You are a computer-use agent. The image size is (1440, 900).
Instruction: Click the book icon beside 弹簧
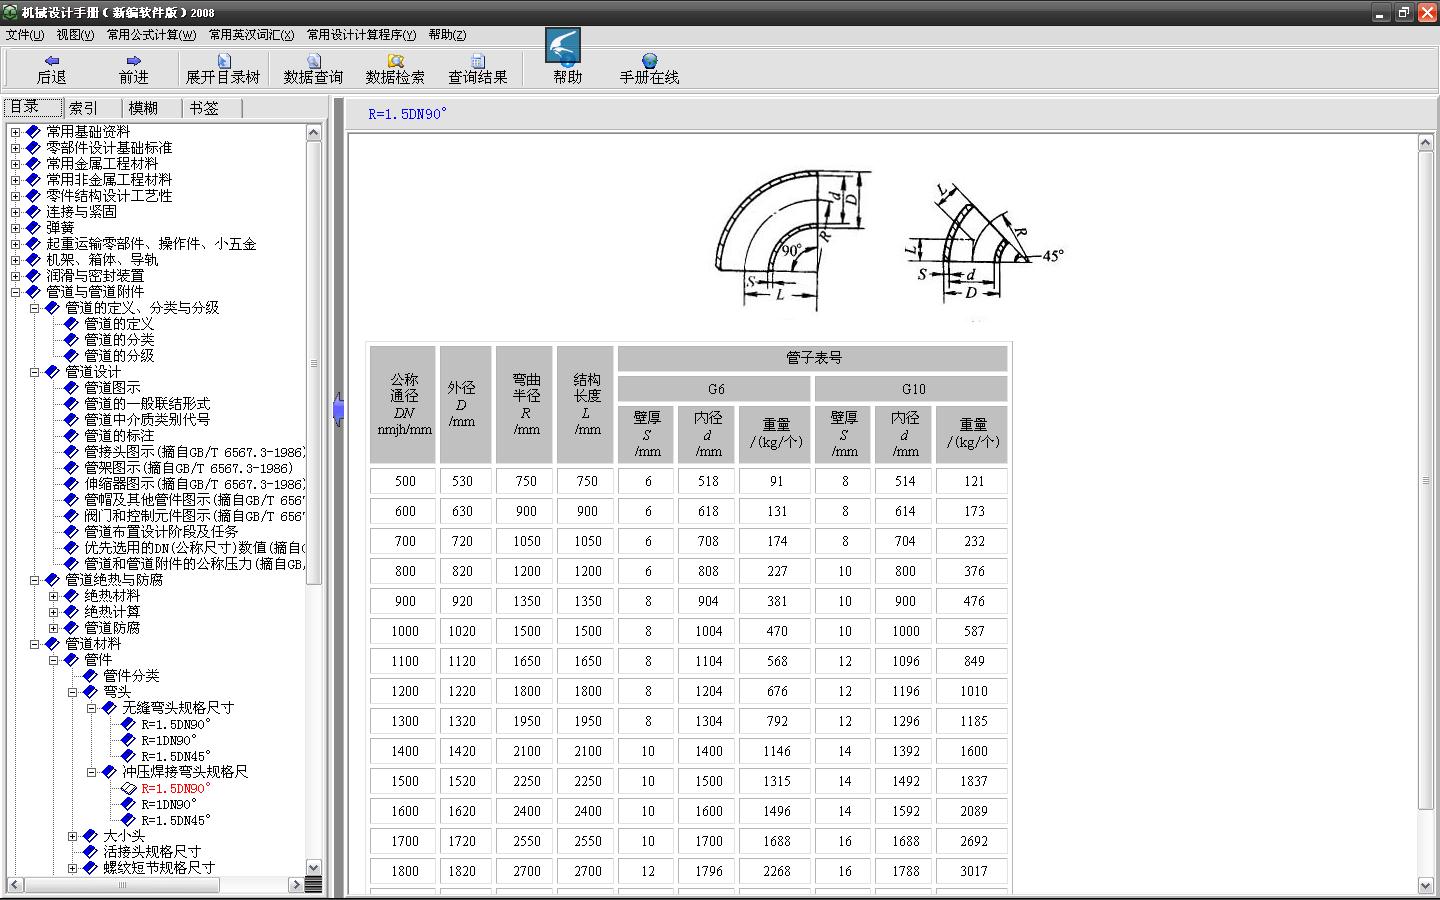(33, 228)
